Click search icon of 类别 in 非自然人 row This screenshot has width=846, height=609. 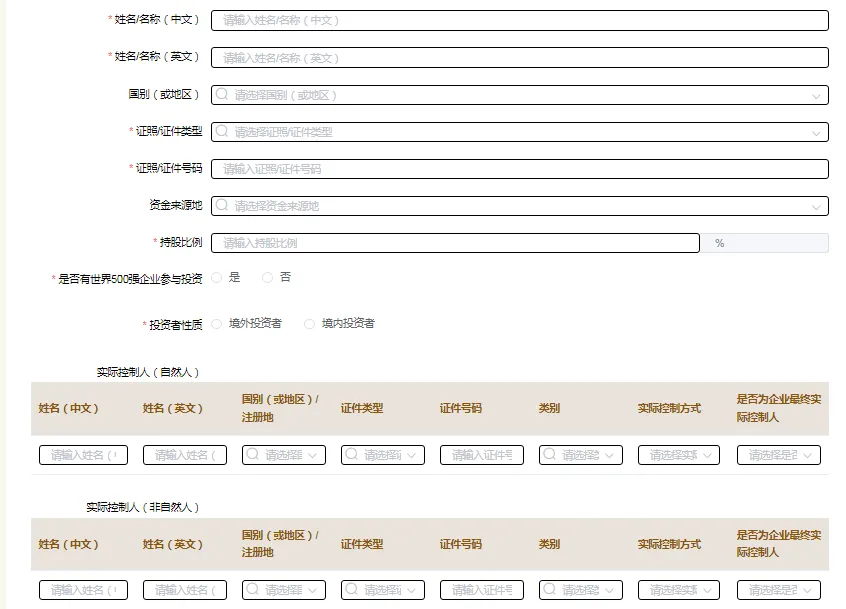tap(549, 589)
